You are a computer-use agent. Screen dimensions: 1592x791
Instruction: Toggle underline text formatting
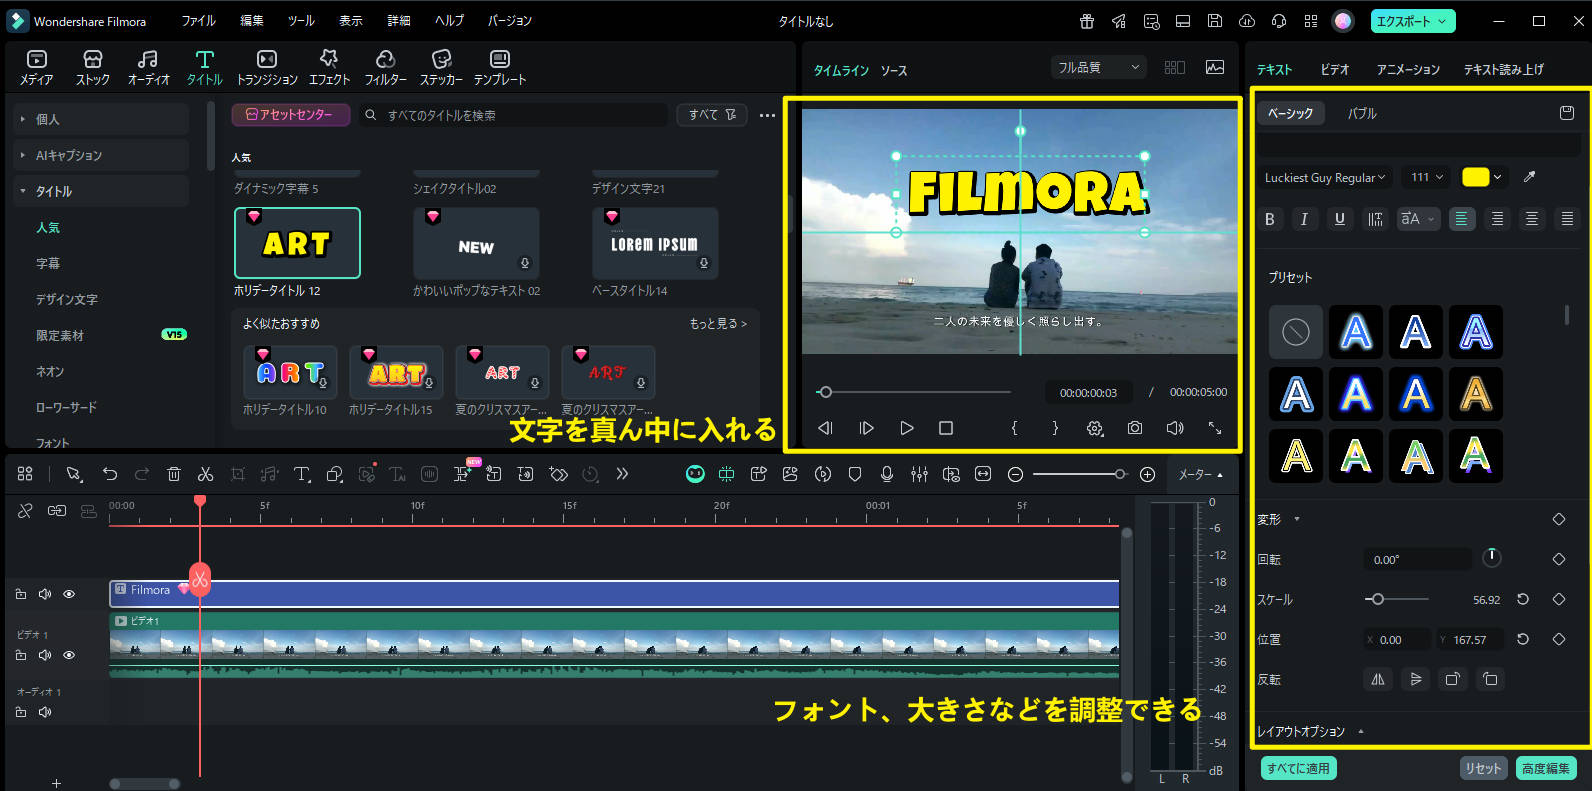1340,219
